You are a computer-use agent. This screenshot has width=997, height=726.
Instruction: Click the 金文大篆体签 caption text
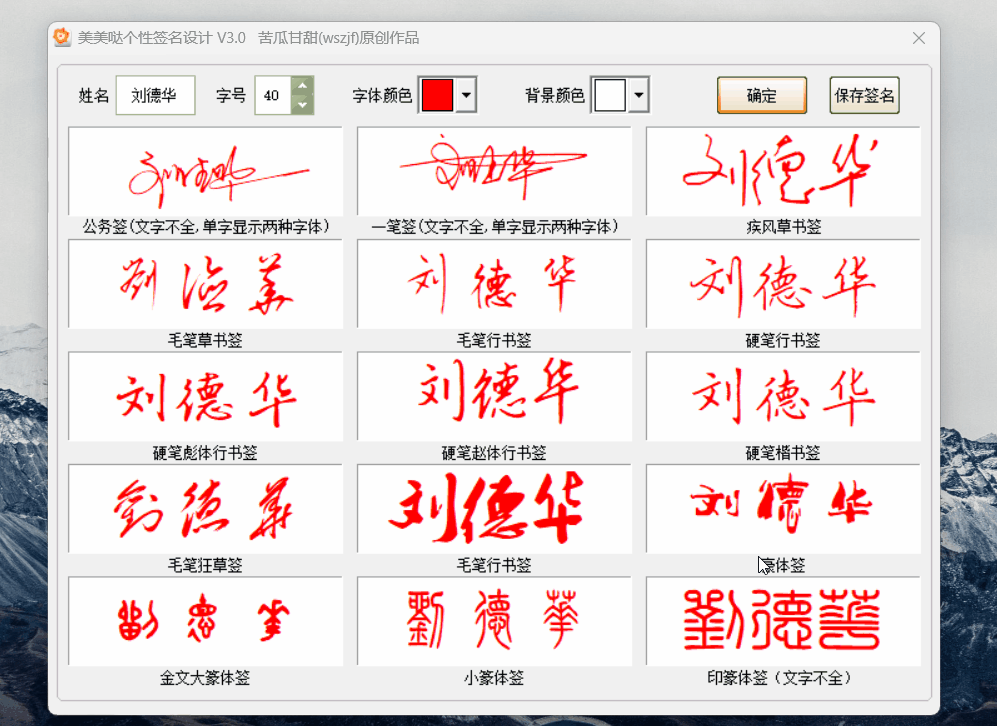click(205, 678)
